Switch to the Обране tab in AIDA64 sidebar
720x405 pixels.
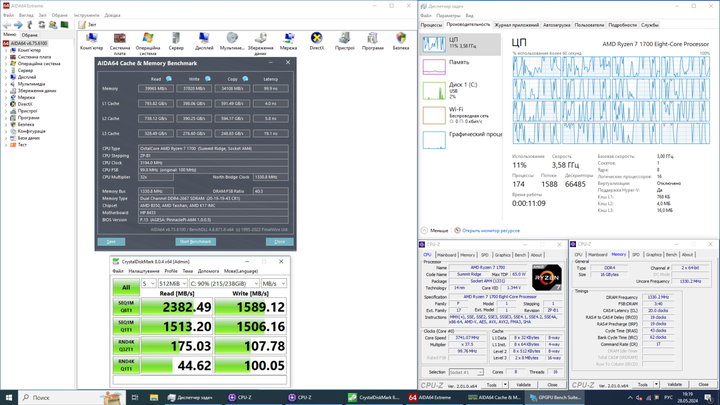pyautogui.click(x=29, y=35)
